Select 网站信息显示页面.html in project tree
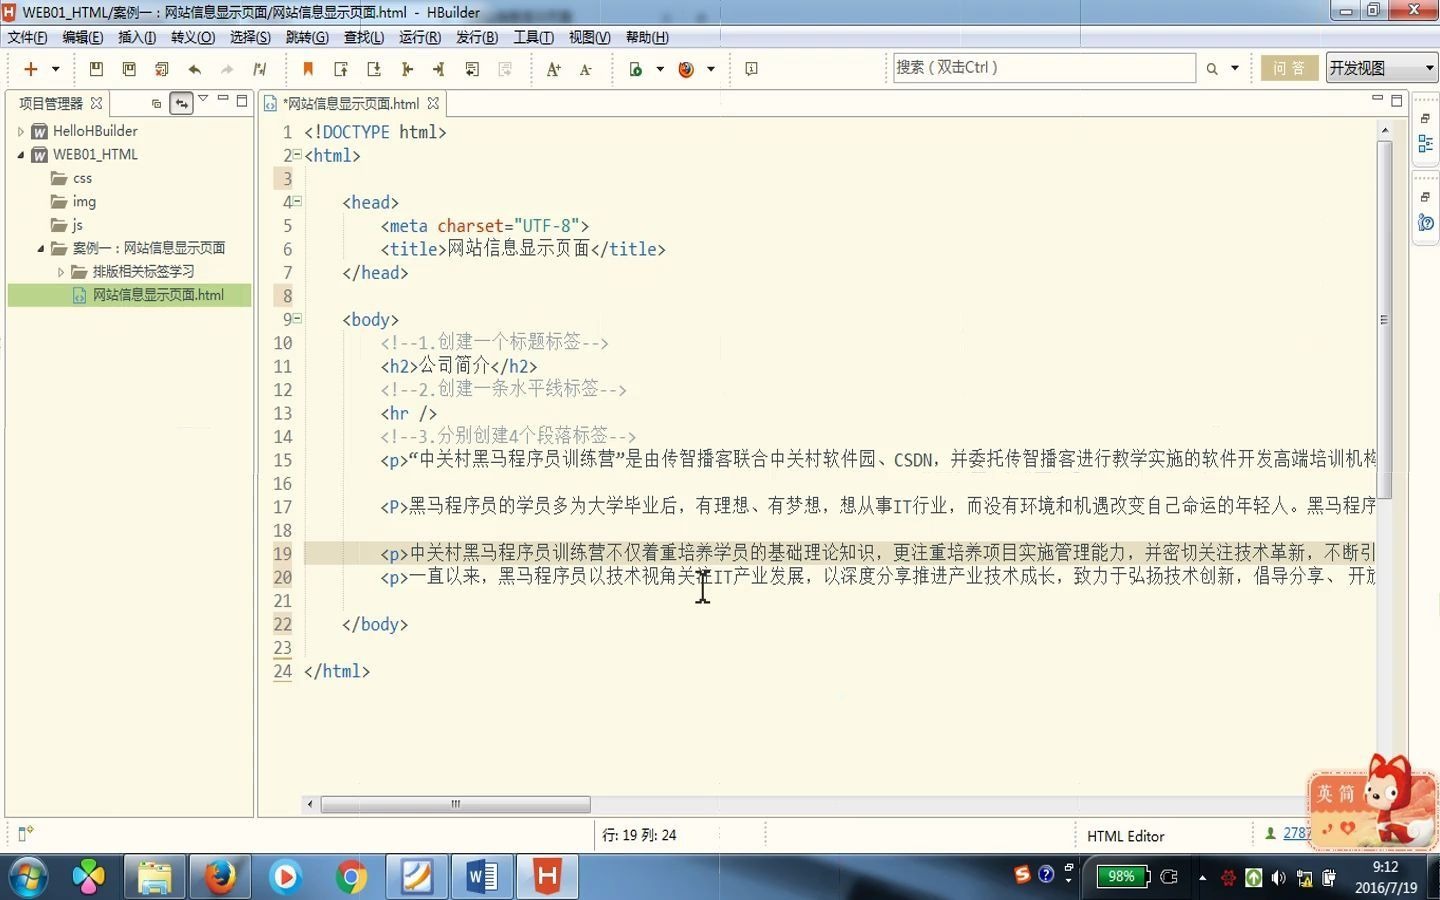This screenshot has width=1440, height=900. click(x=158, y=295)
